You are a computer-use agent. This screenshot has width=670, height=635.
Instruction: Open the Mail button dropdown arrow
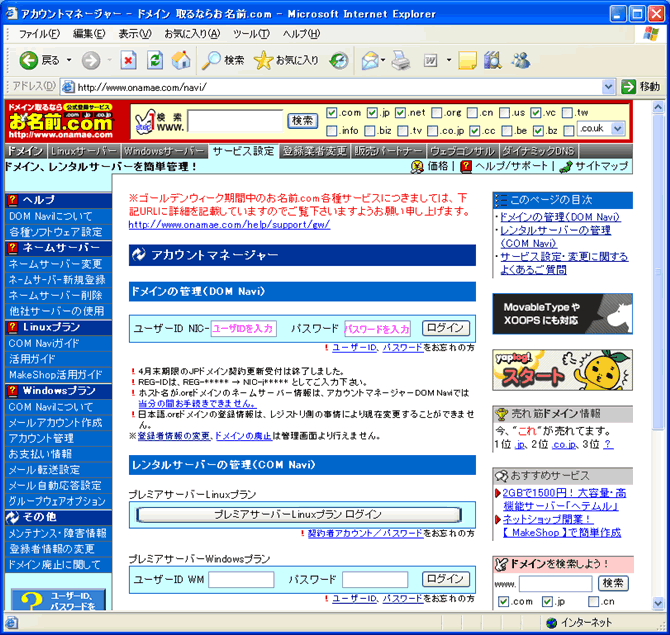[383, 60]
